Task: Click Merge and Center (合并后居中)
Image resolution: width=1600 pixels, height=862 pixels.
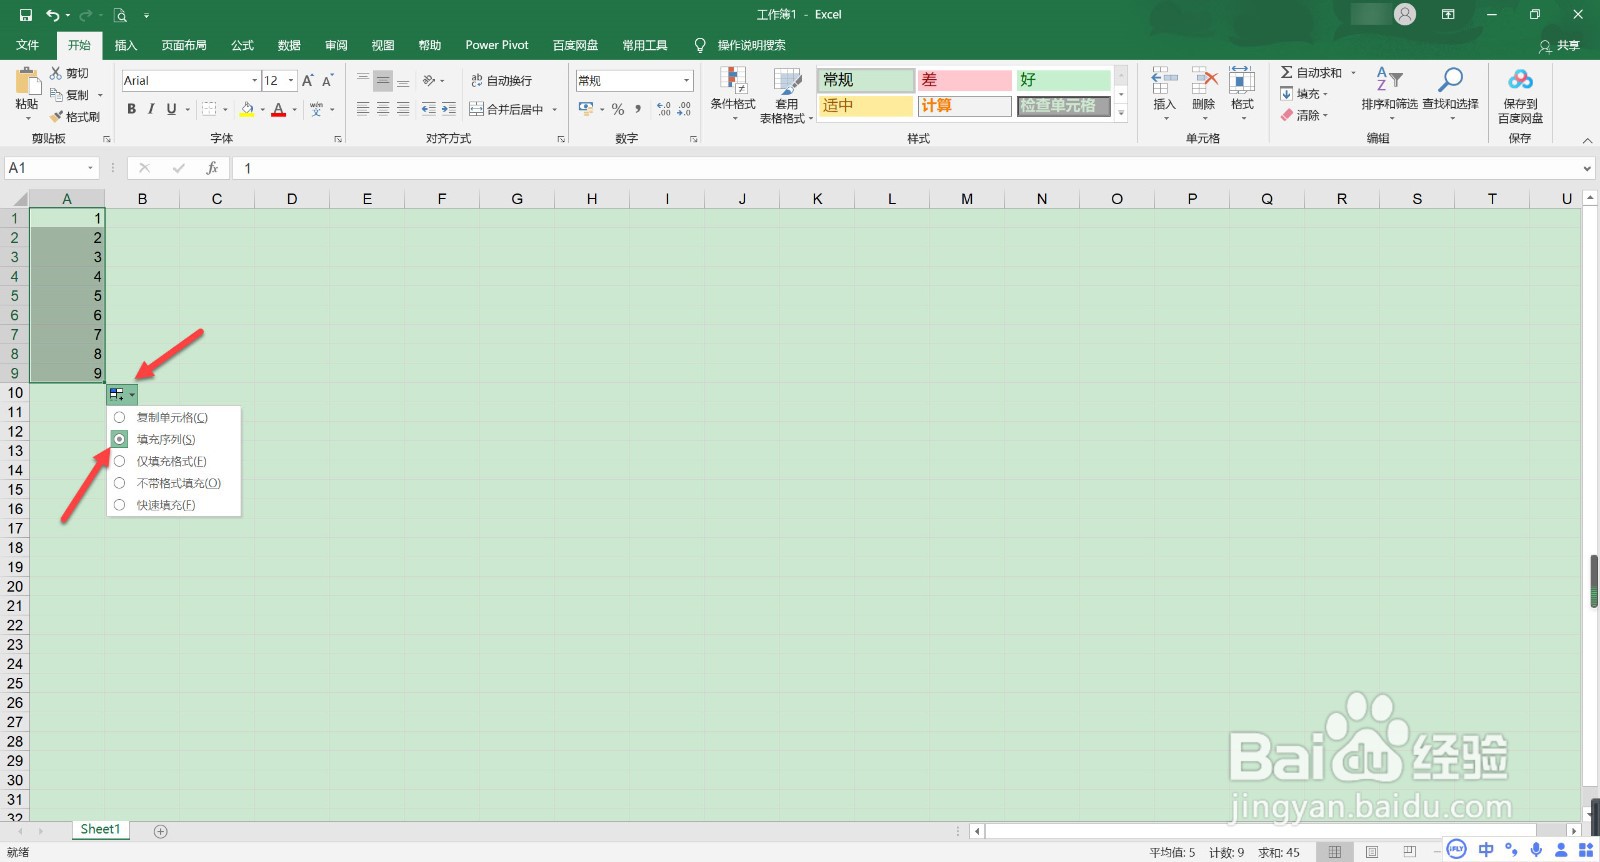Action: (507, 109)
